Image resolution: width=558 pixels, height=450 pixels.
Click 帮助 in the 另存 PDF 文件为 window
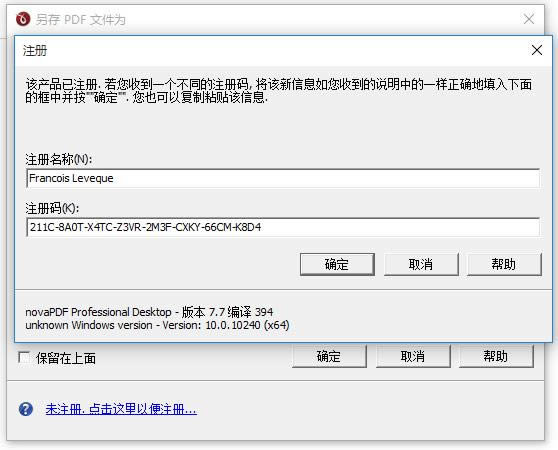click(496, 356)
